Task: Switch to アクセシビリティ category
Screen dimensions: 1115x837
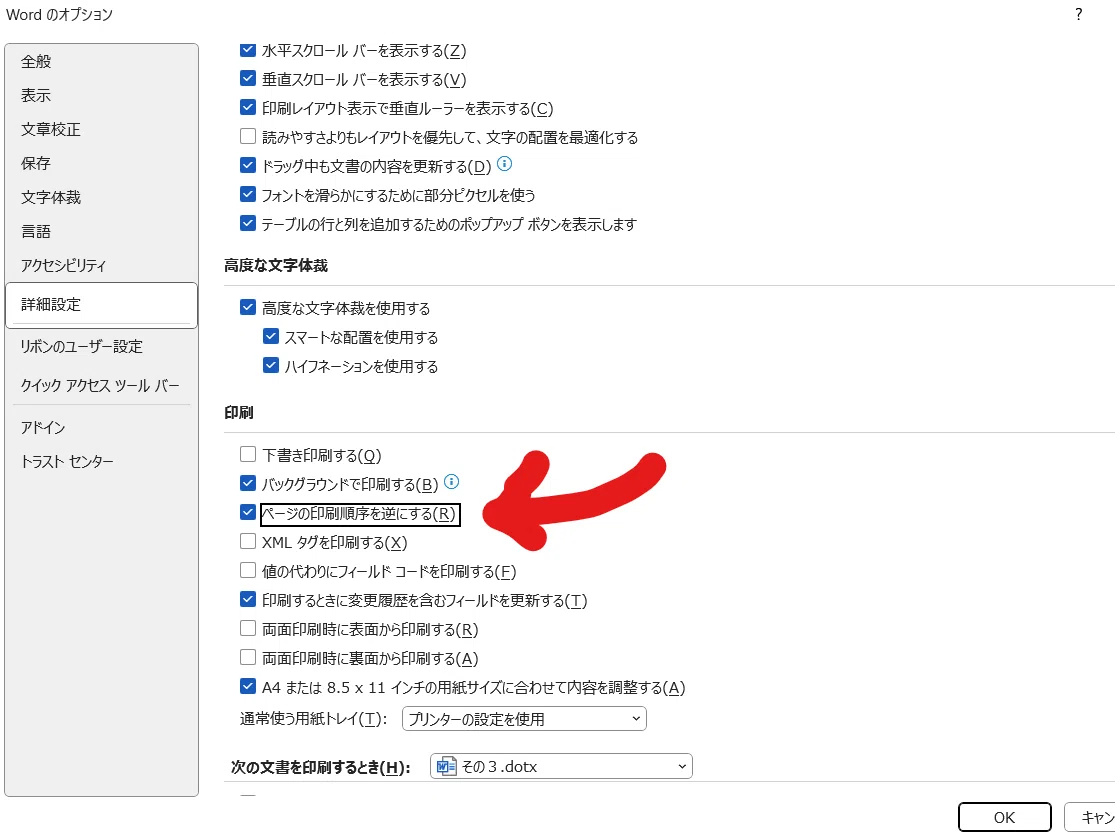Action: (x=101, y=265)
